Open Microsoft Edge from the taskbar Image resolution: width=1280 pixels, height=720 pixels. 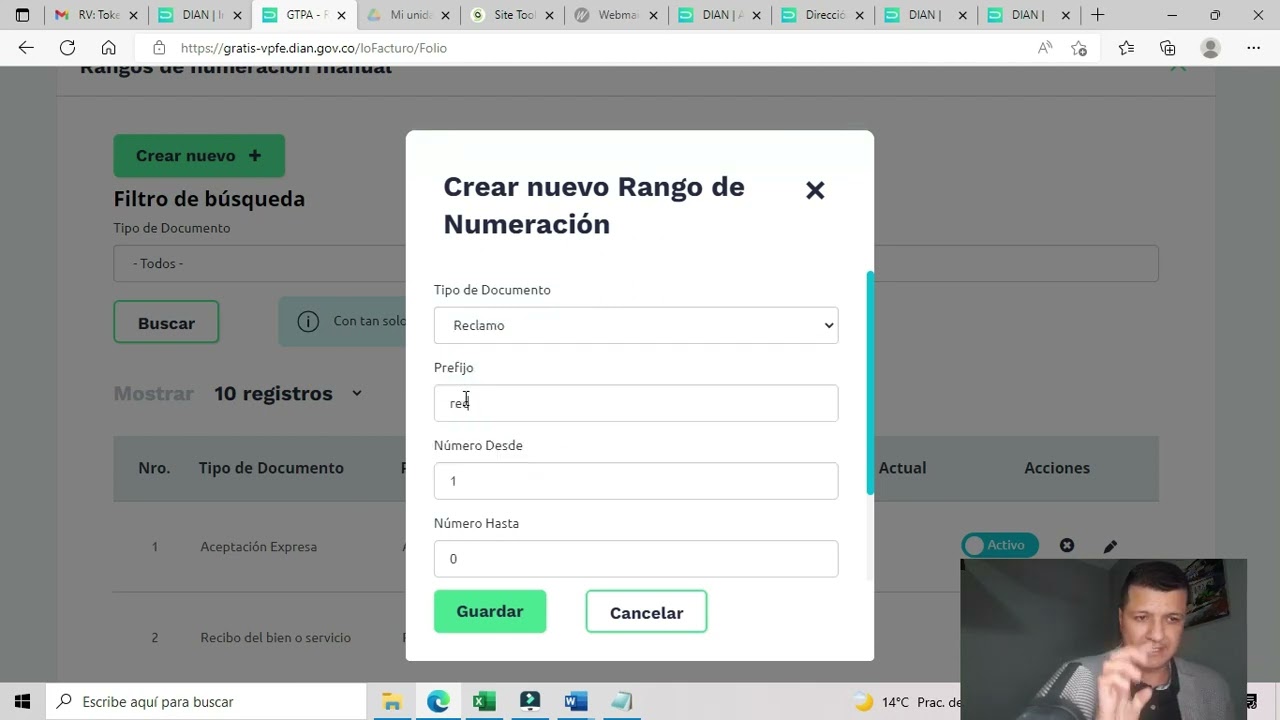[438, 702]
